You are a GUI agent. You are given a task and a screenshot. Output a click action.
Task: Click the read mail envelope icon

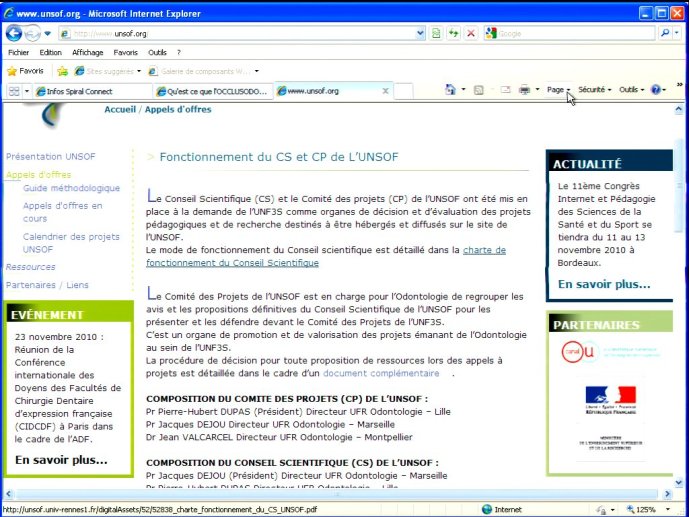[x=506, y=90]
